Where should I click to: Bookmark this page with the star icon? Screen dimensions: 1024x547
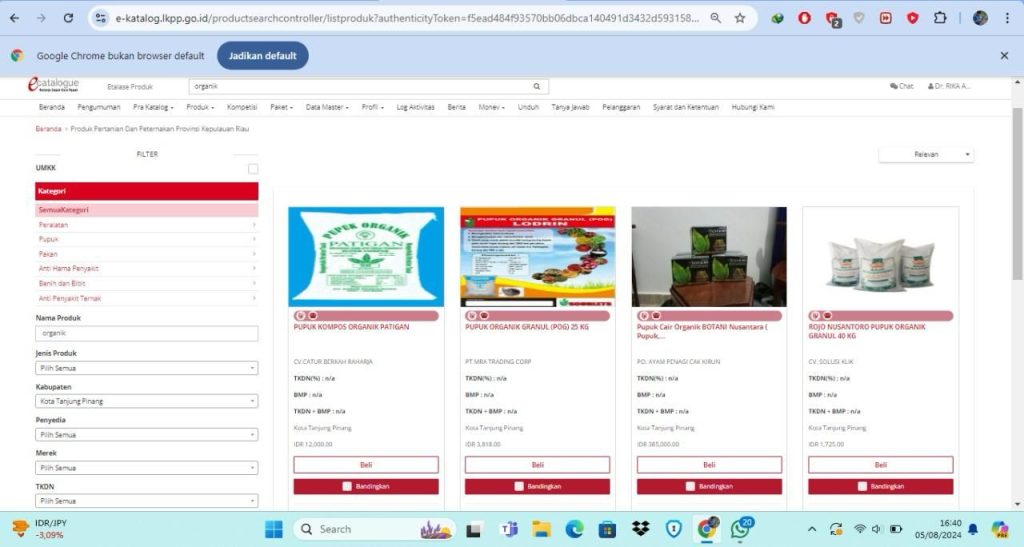point(740,18)
